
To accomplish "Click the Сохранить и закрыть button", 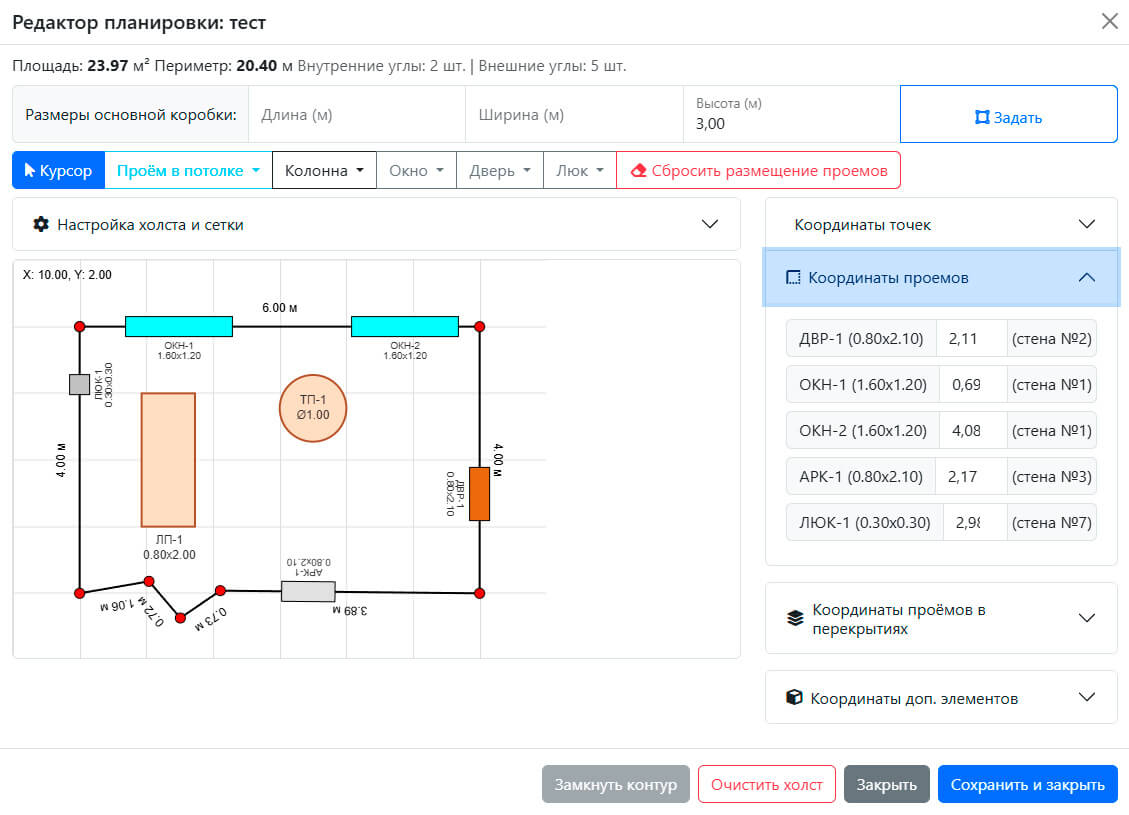I will click(x=1027, y=784).
